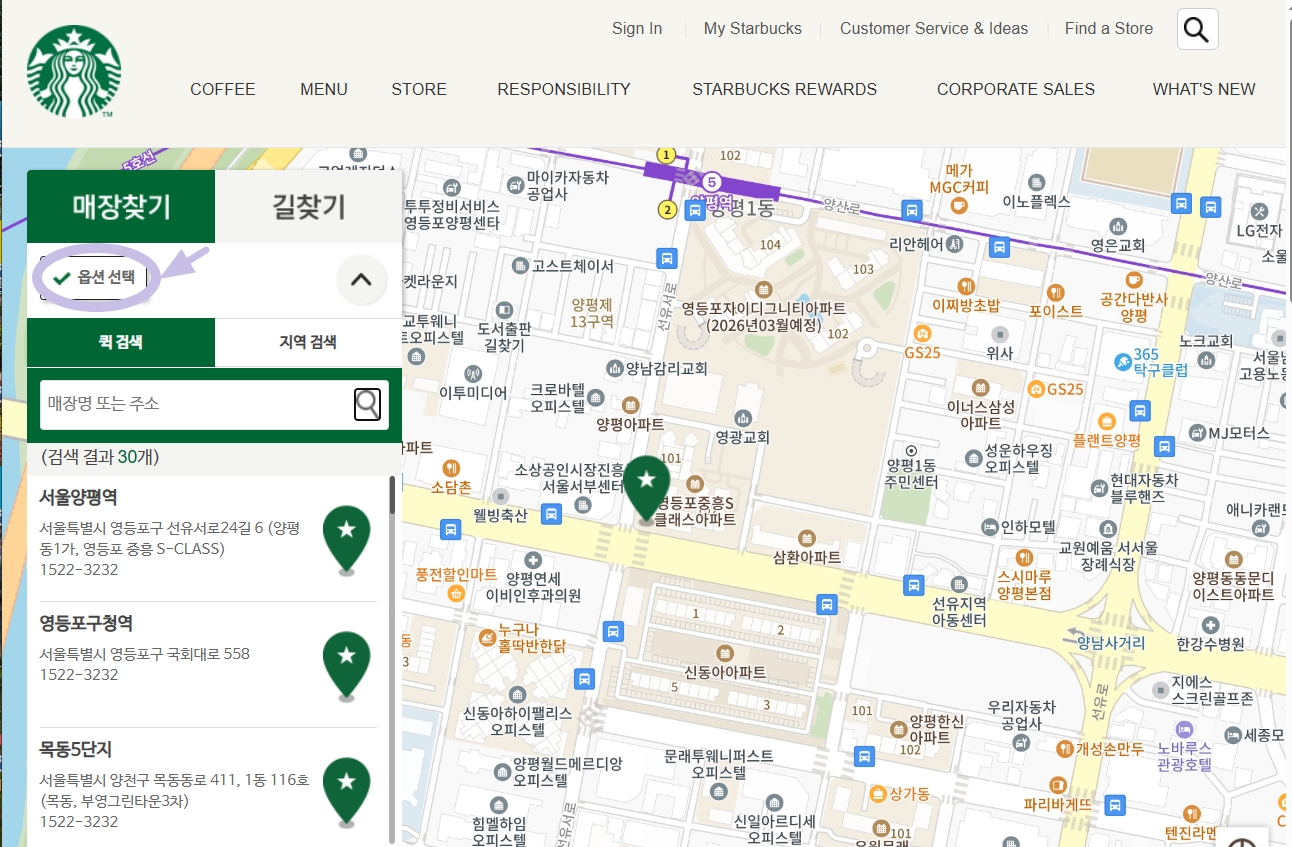Viewport: 1292px width, 847px height.
Task: Select the 서울양평역 store pin icon
Action: pos(346,541)
